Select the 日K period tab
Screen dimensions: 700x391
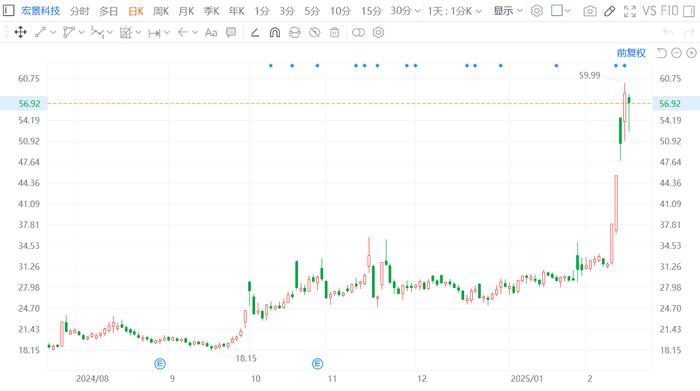(x=135, y=11)
